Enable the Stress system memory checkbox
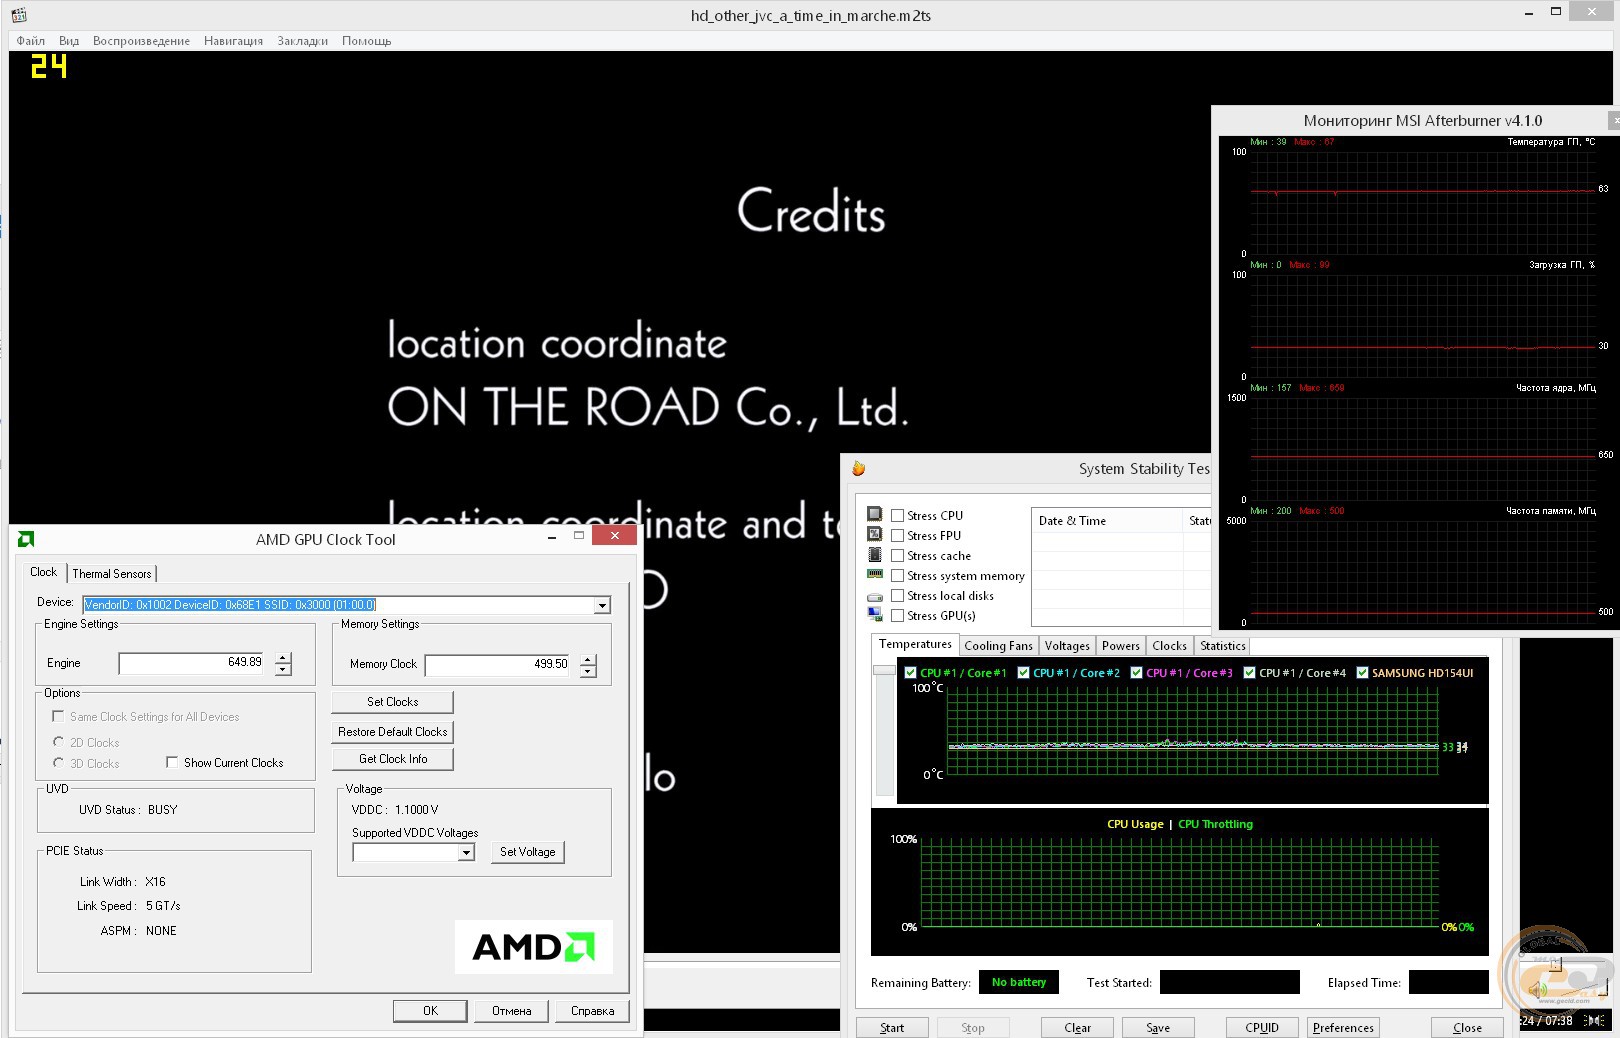 [x=898, y=576]
